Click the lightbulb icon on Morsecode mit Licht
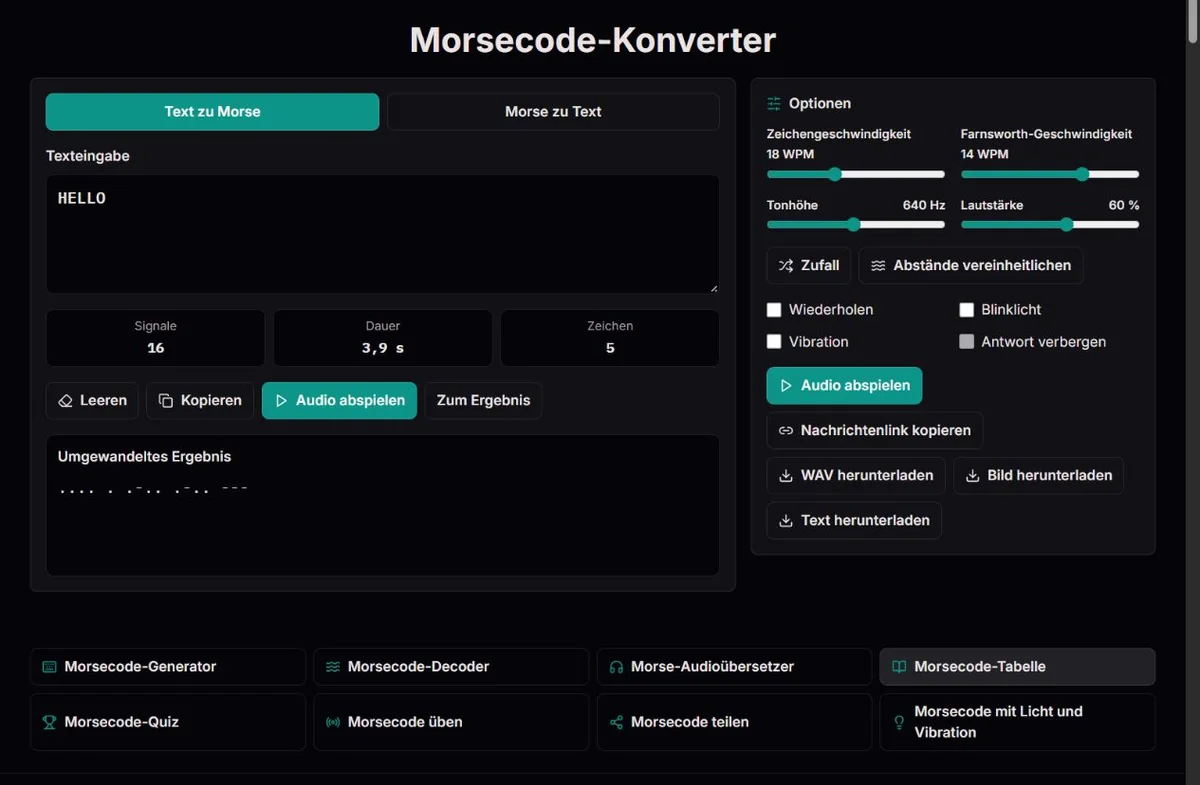The height and width of the screenshot is (785, 1200). (900, 722)
